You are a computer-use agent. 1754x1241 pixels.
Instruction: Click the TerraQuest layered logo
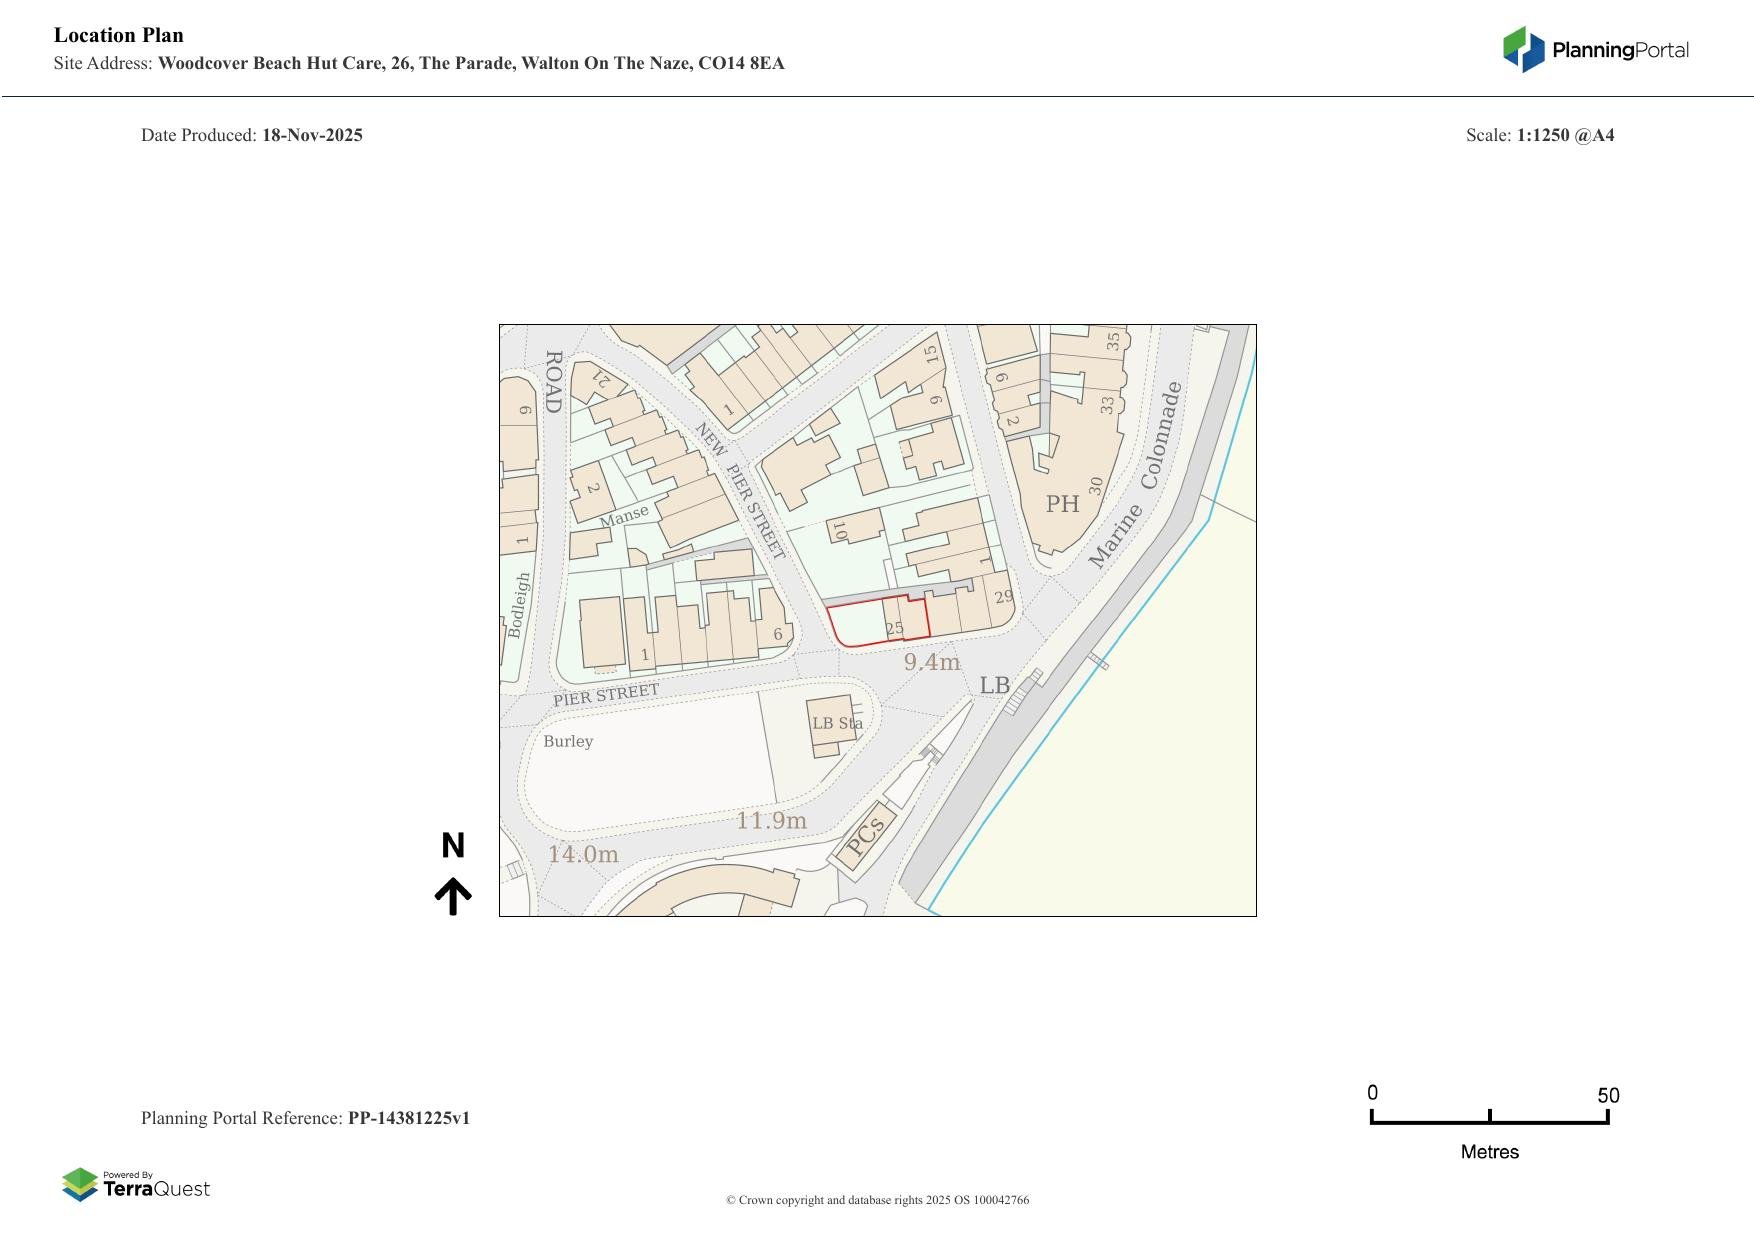[80, 1185]
